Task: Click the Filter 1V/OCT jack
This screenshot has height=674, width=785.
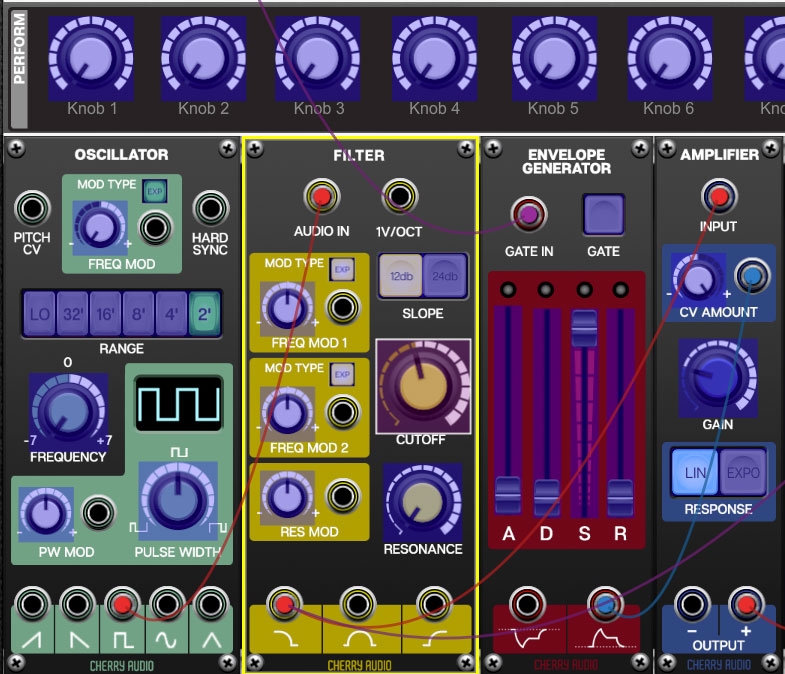Action: coord(400,196)
